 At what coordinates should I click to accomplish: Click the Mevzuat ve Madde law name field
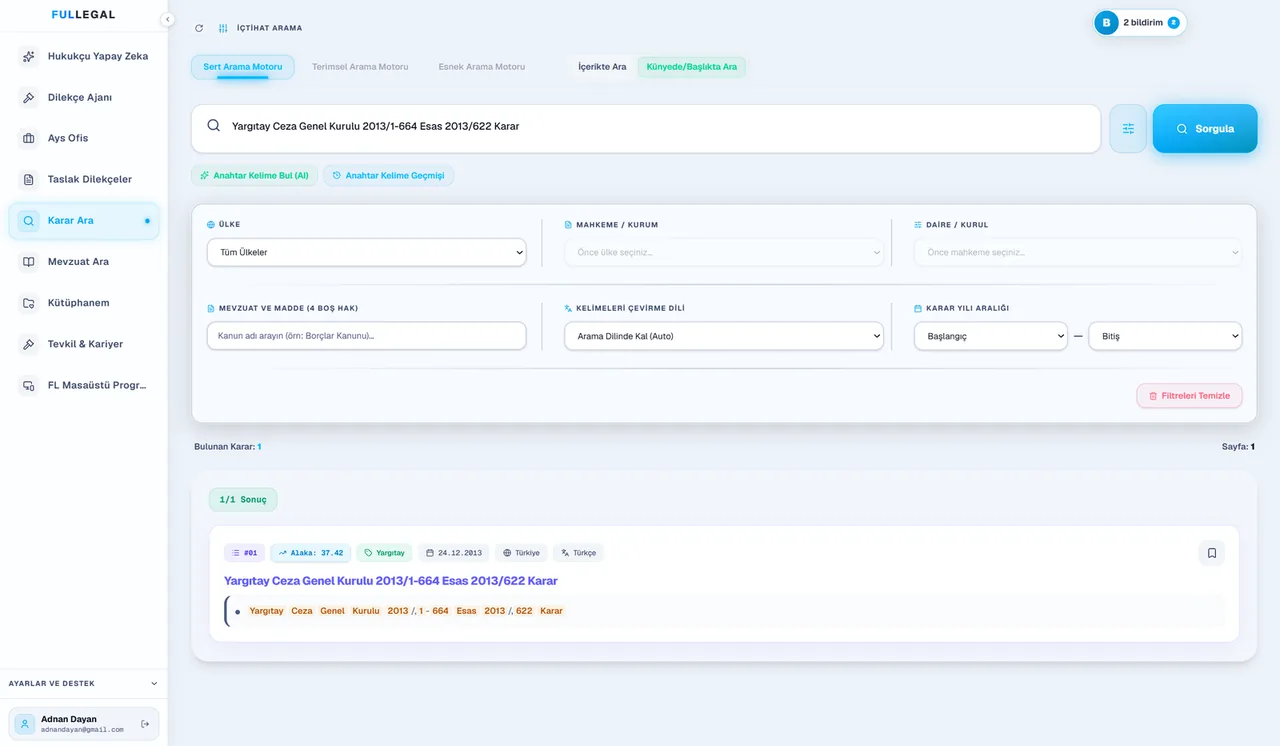pos(366,336)
